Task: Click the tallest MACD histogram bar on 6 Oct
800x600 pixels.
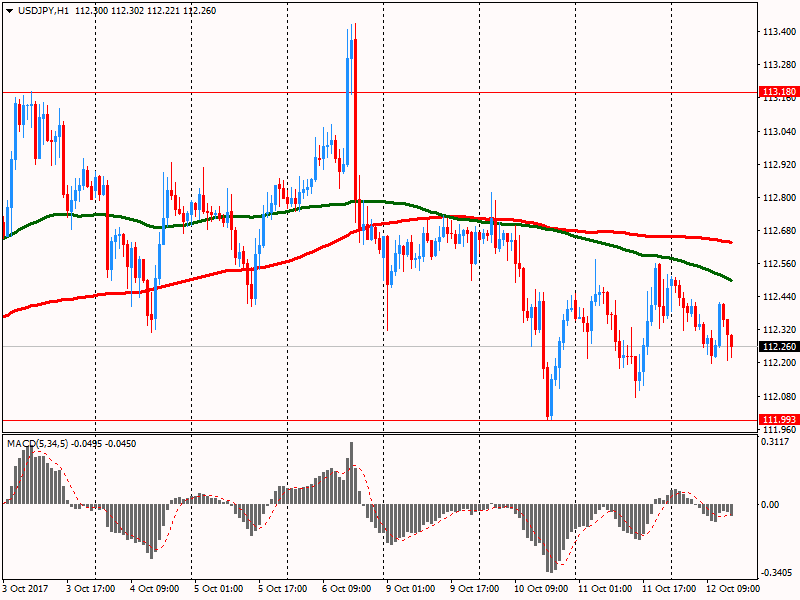Action: 352,473
